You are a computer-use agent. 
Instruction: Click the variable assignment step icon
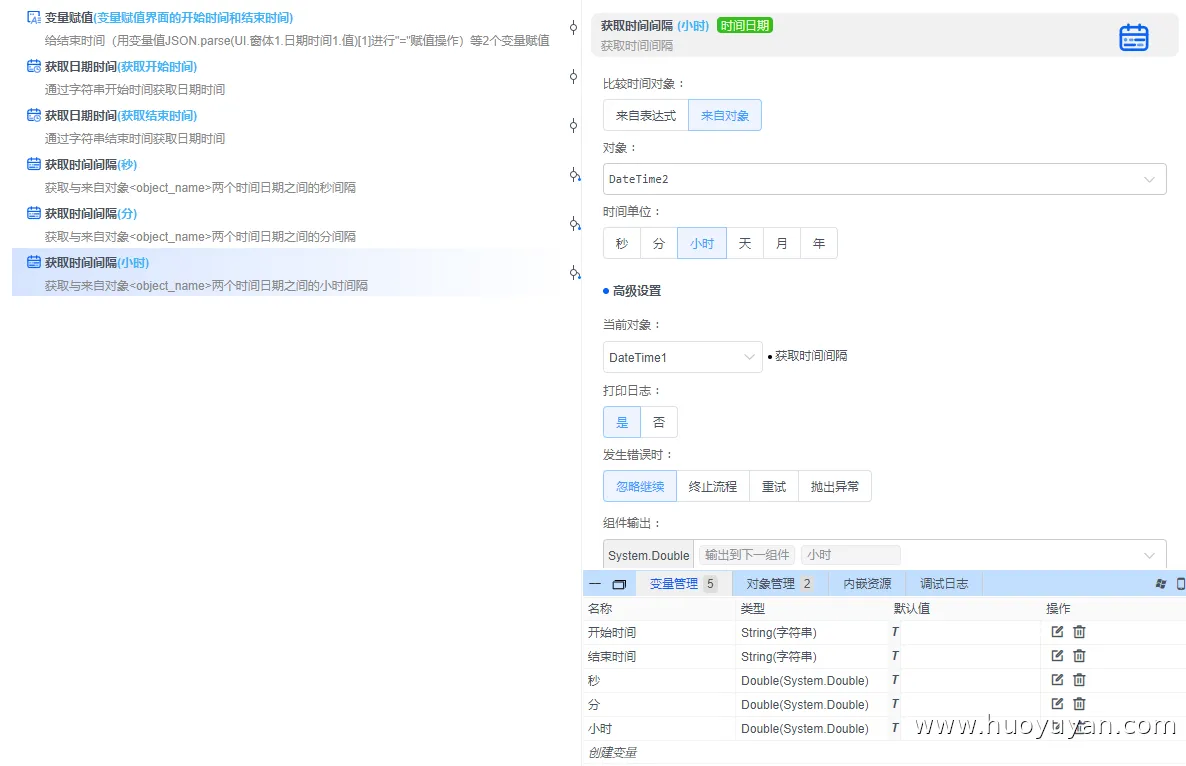tap(33, 17)
